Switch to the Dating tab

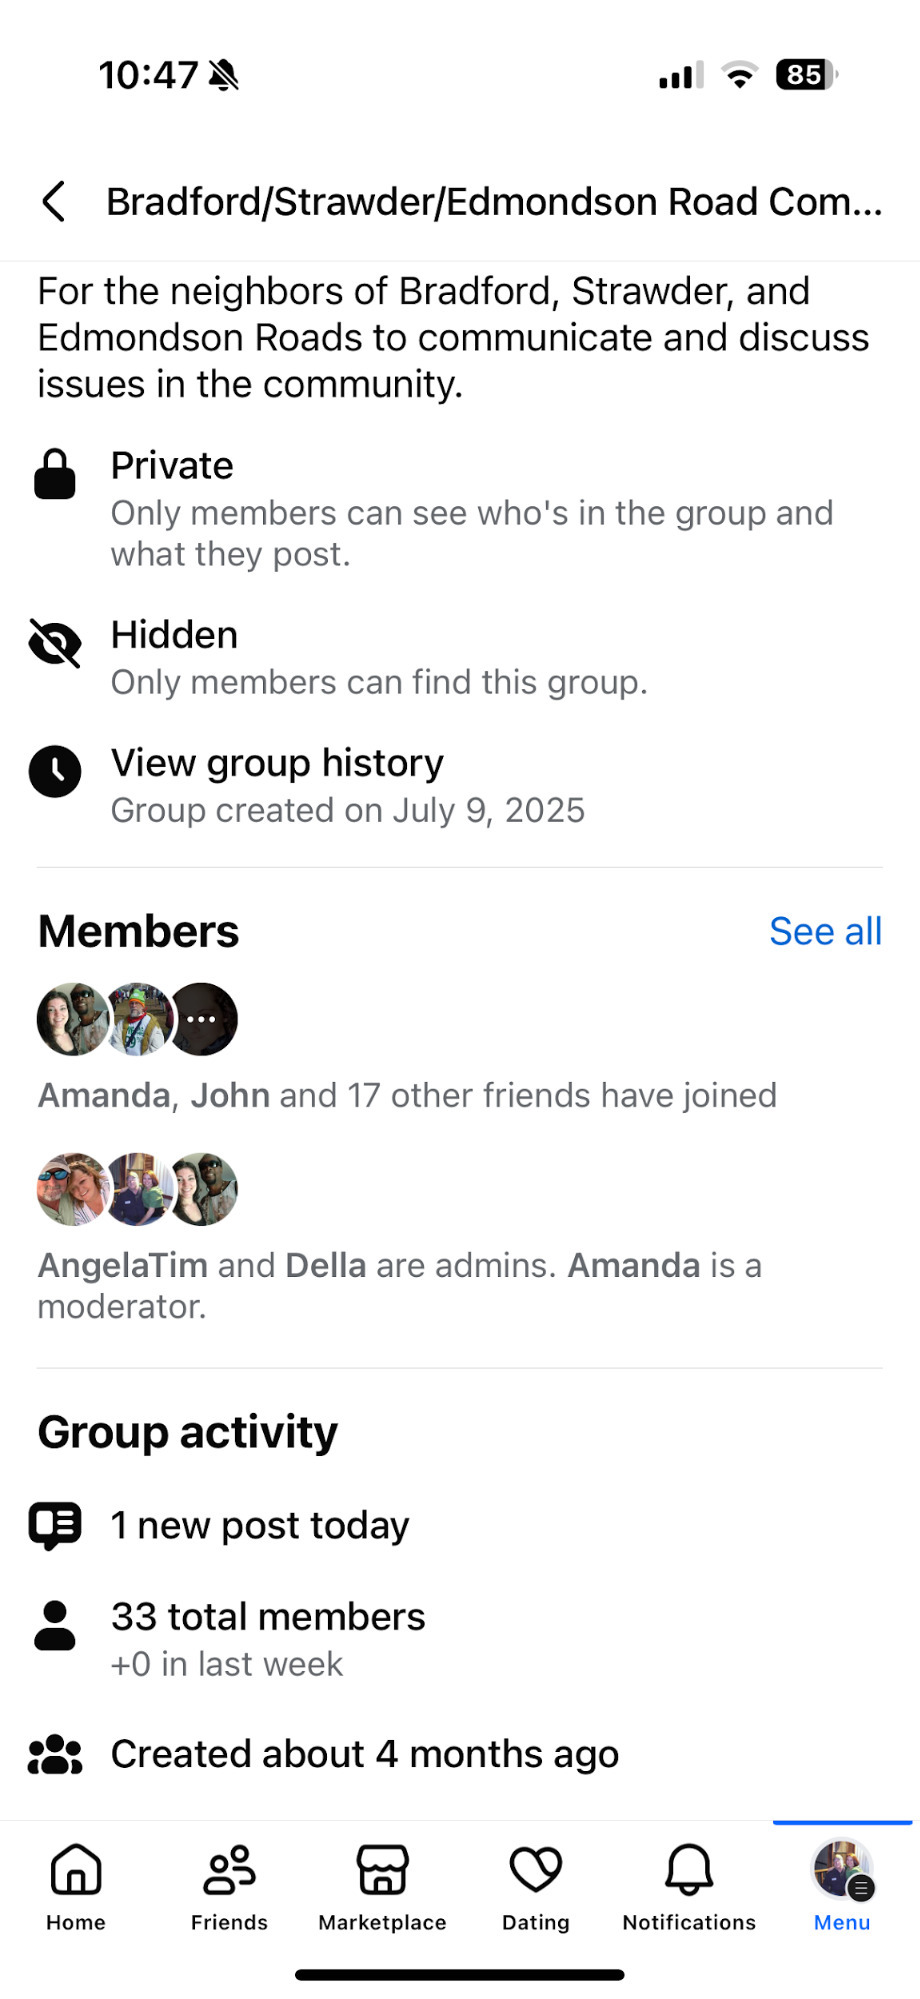(536, 1886)
